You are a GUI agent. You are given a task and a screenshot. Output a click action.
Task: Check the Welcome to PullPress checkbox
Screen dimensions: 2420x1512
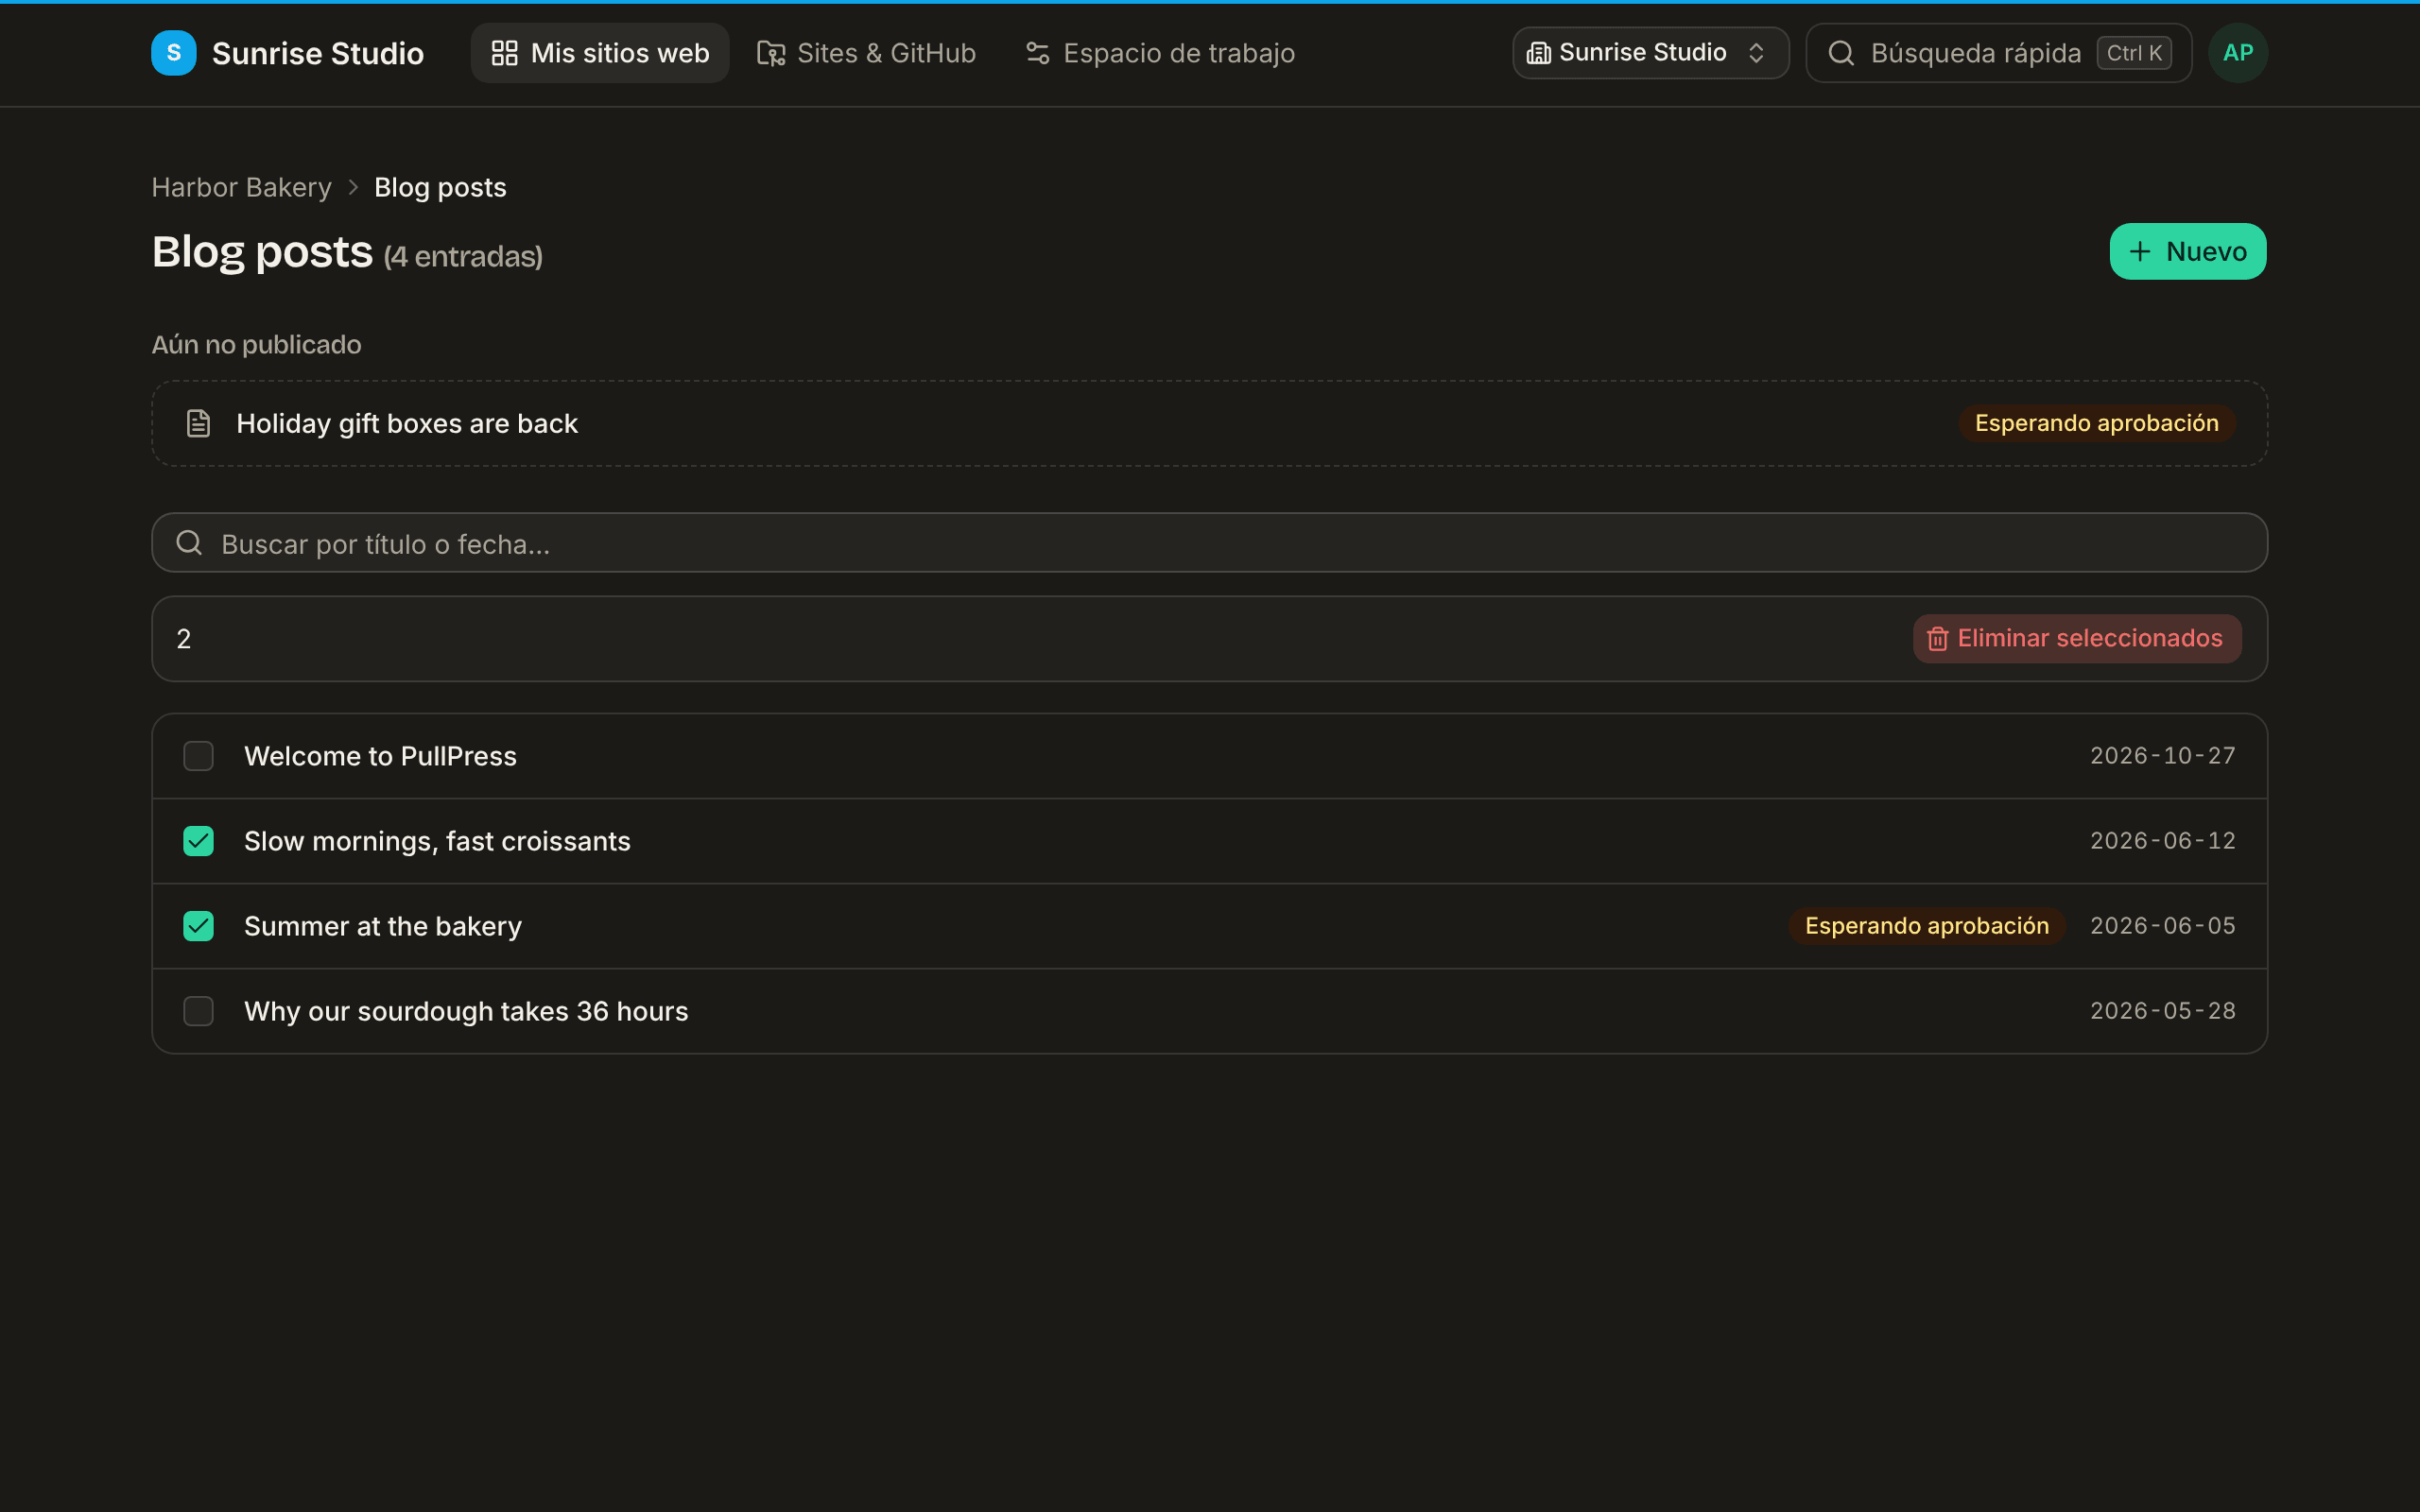point(198,756)
